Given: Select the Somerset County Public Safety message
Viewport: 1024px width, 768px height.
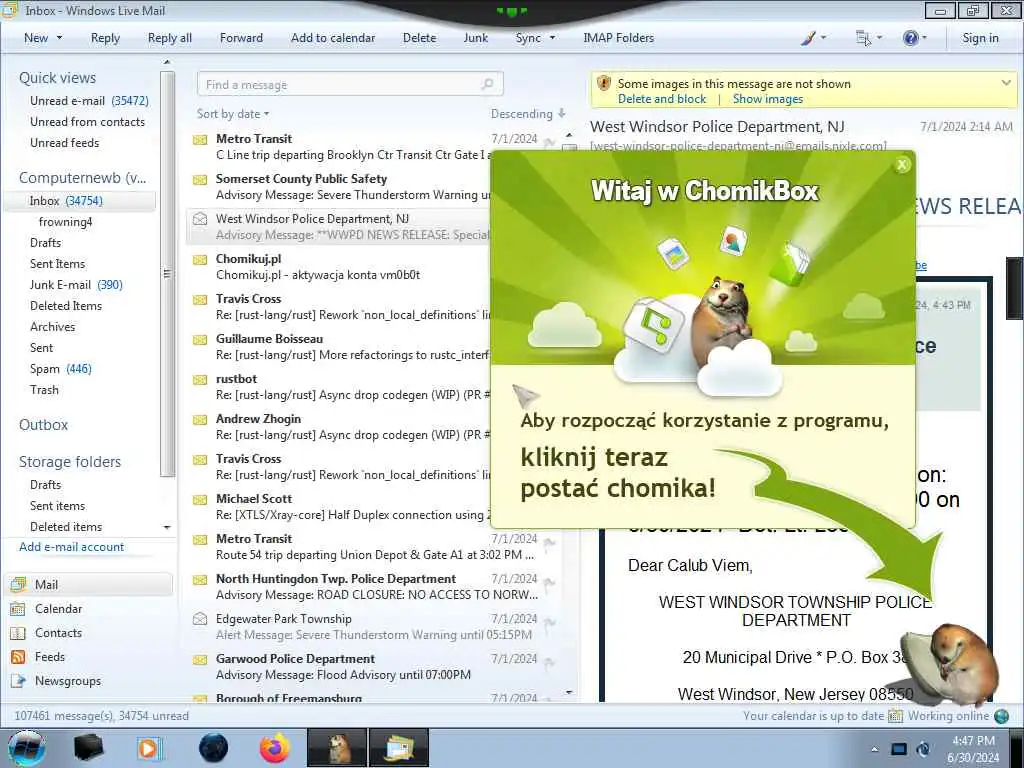Looking at the screenshot, I should pyautogui.click(x=338, y=187).
